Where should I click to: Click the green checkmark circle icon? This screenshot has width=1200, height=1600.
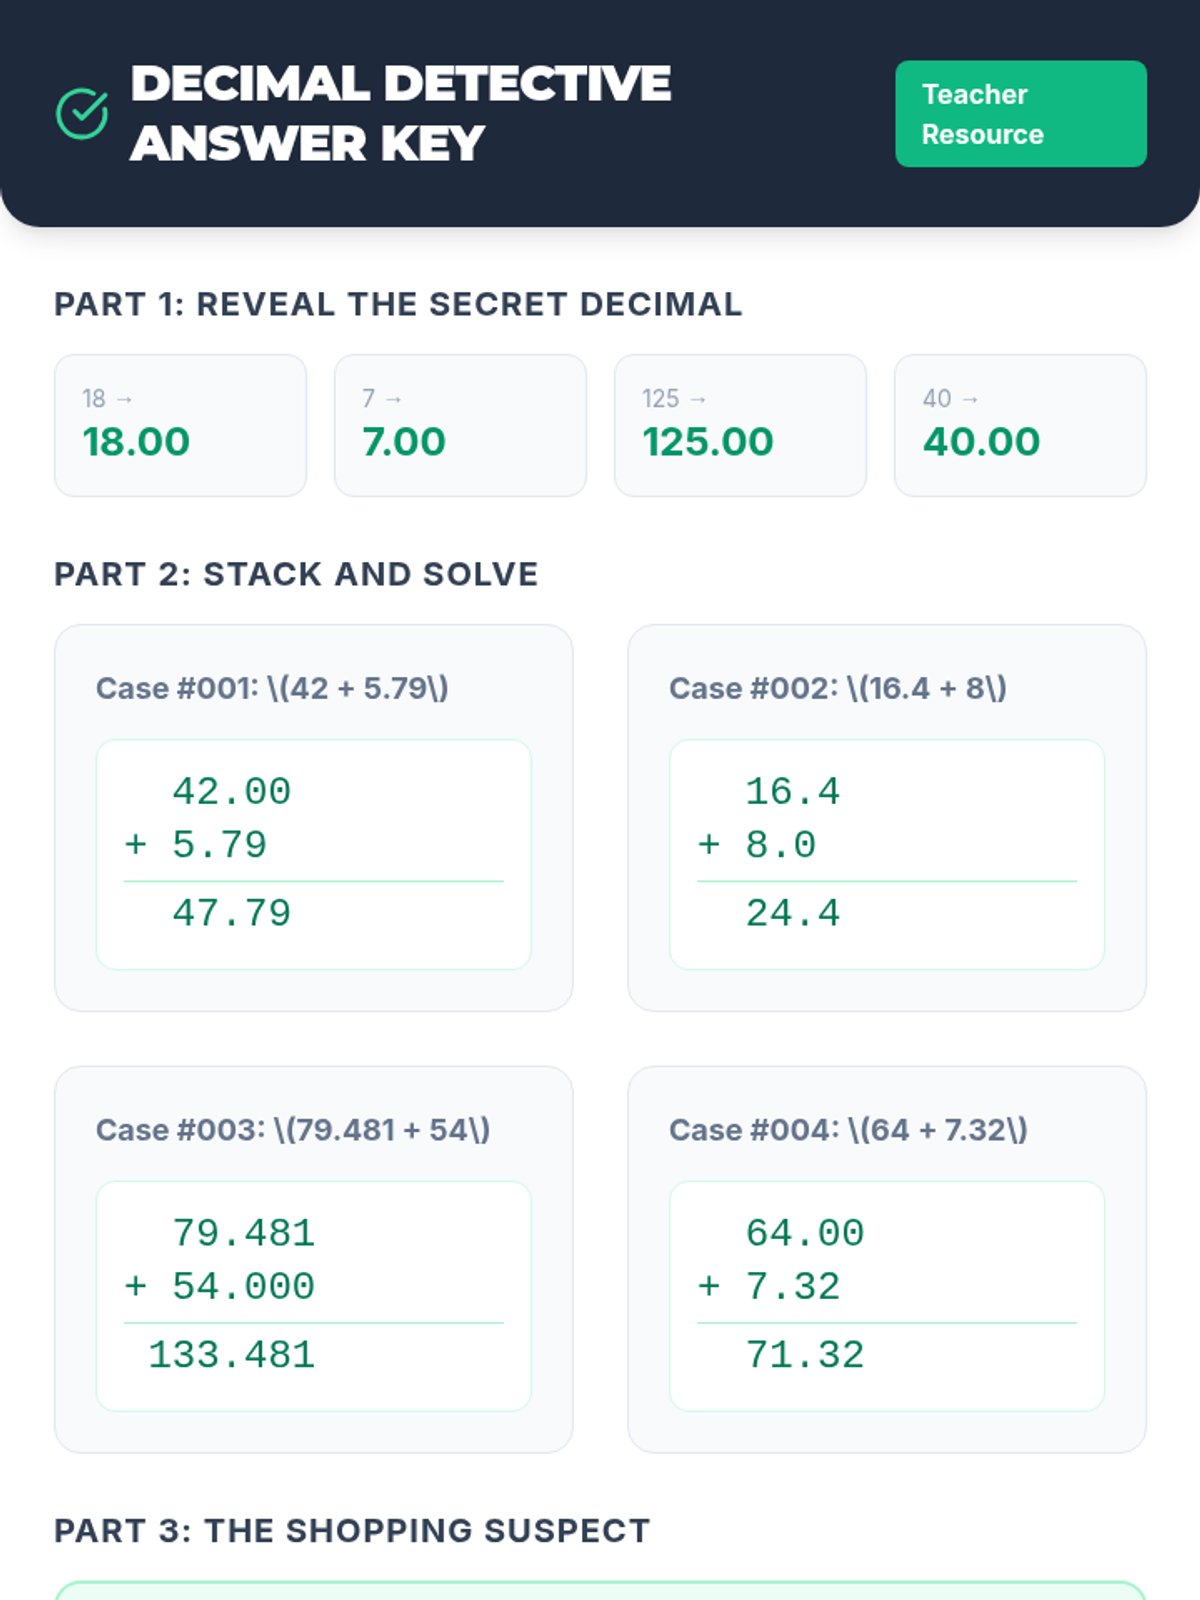pyautogui.click(x=82, y=113)
